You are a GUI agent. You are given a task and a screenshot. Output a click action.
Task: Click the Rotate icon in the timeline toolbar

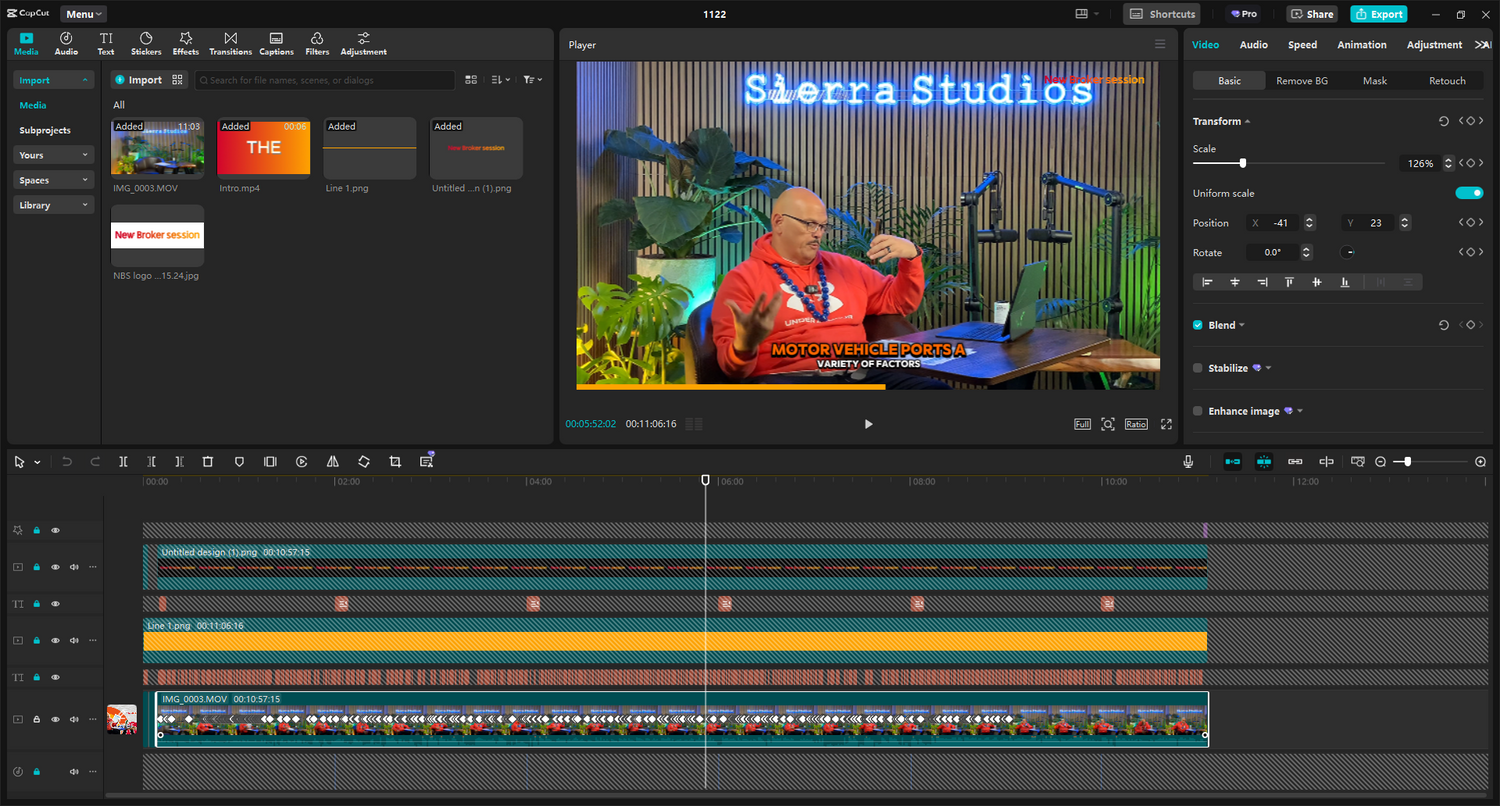pos(364,462)
